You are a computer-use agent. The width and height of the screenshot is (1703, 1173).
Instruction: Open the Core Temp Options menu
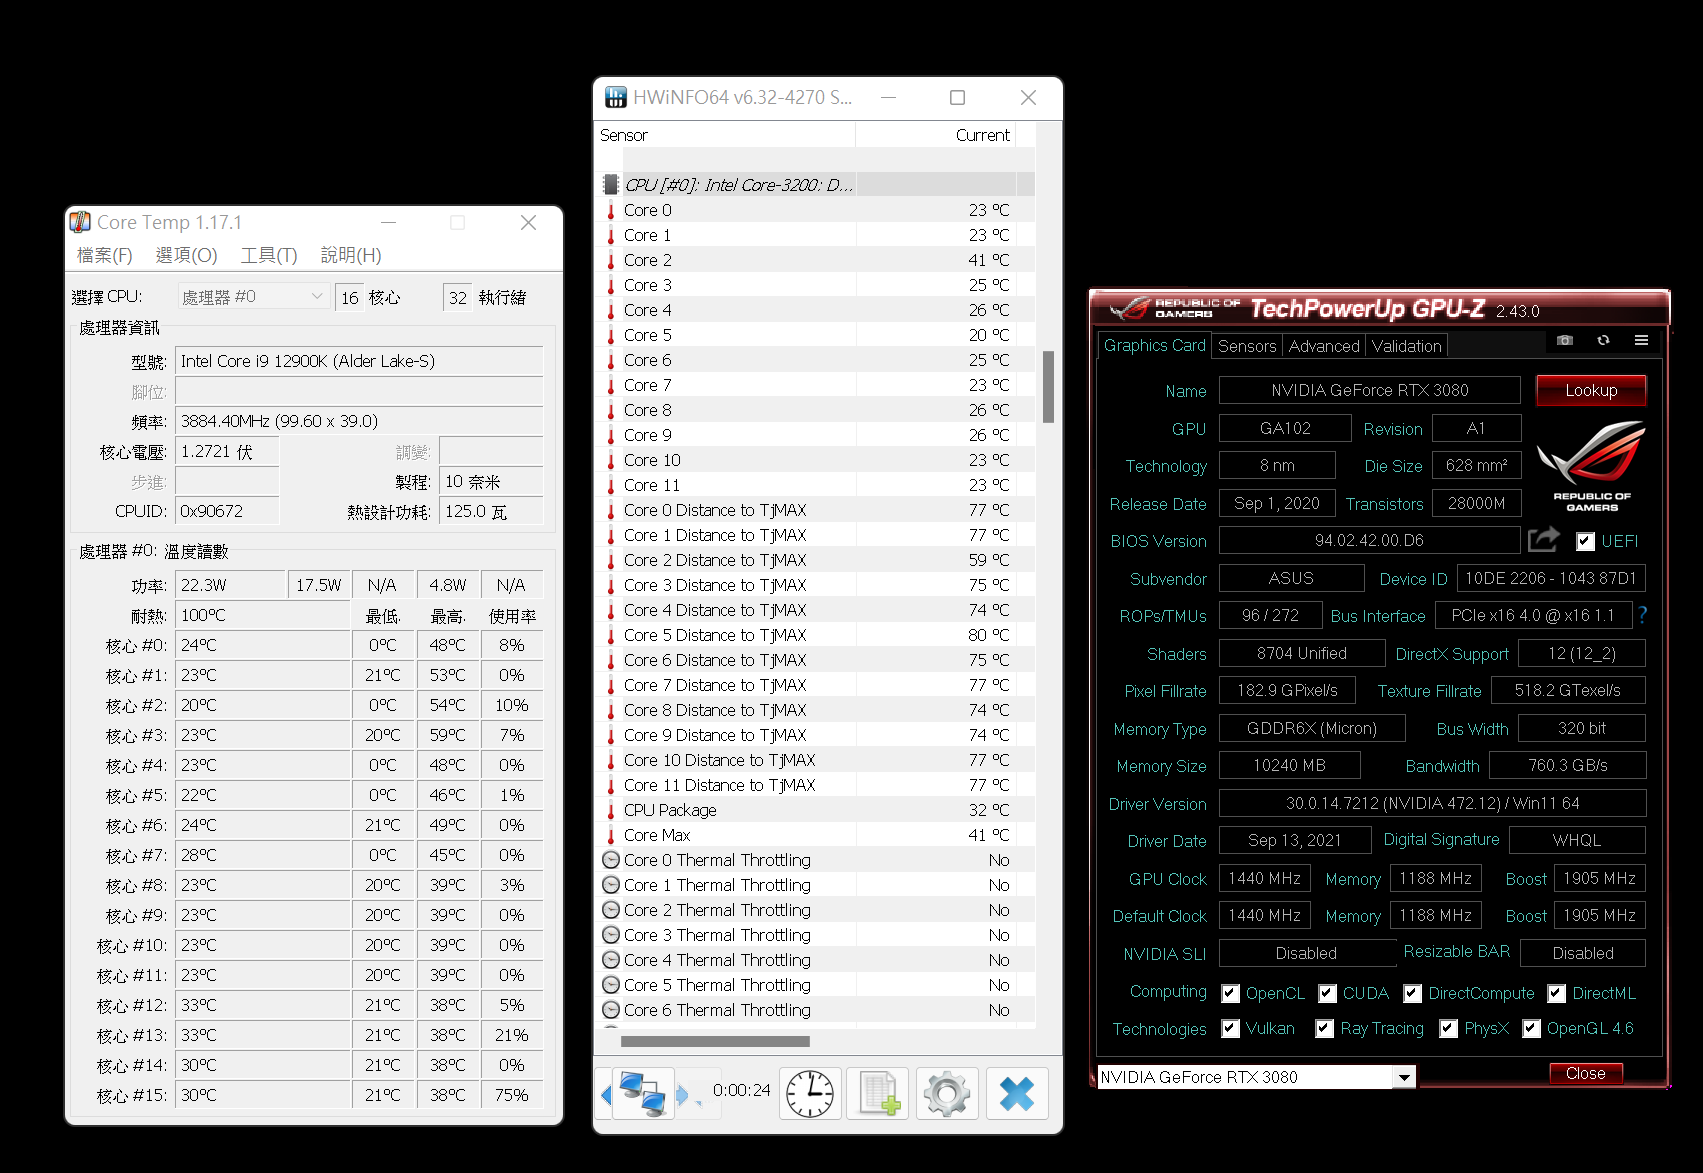pos(186,255)
